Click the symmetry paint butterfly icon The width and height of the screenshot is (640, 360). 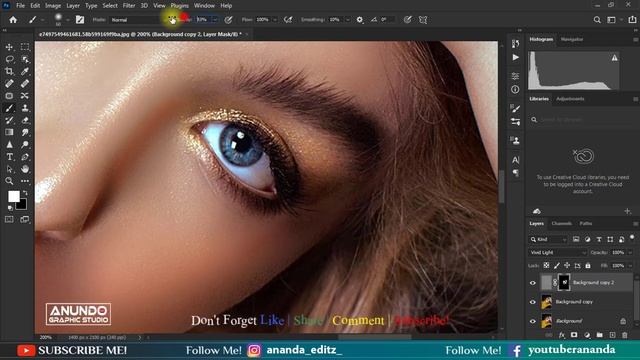(x=423, y=20)
